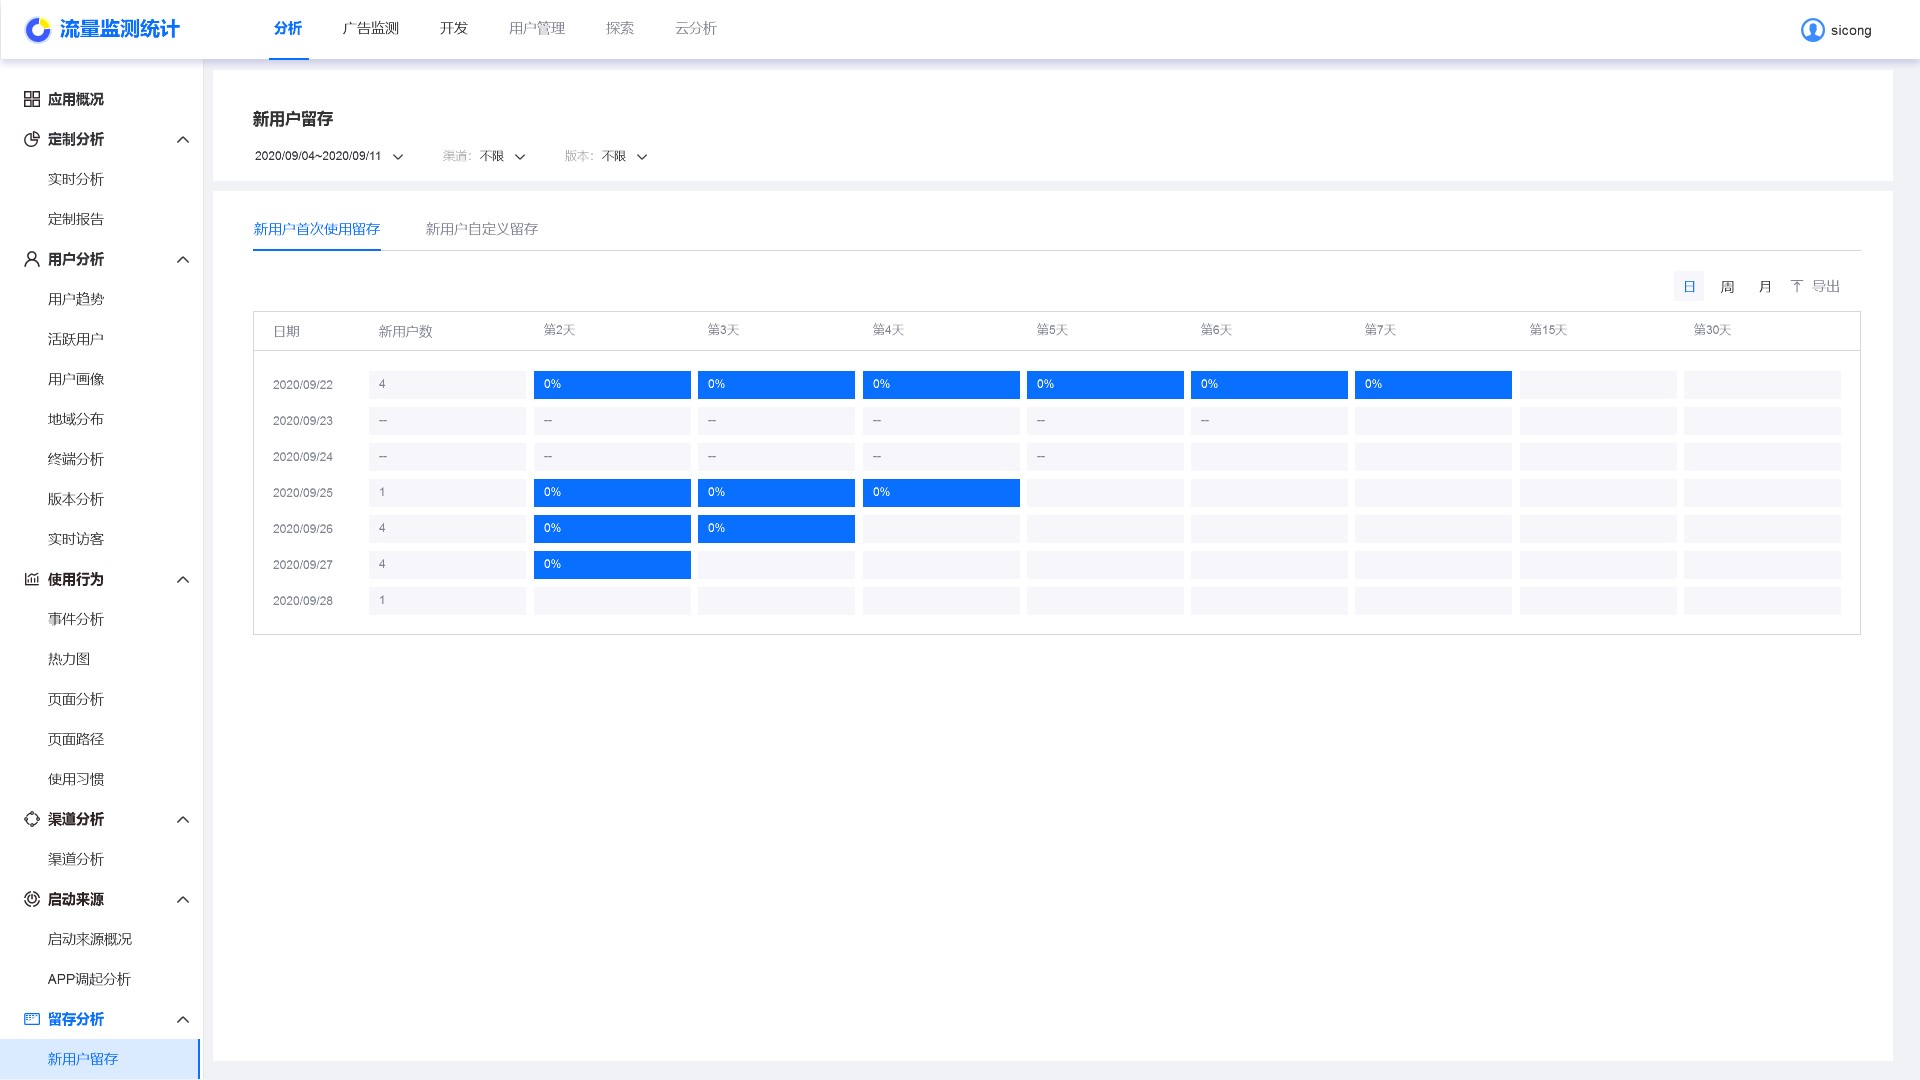Click the 第2天 0% cell for 2020/09/27
Screen dimensions: 1920x1080
pyautogui.click(x=612, y=565)
